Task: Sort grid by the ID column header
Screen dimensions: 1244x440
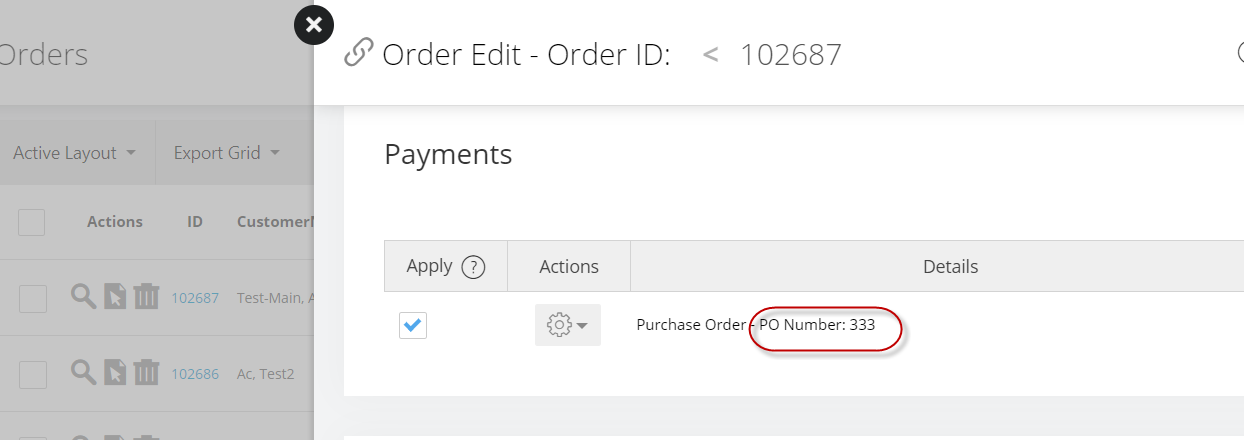Action: point(195,222)
